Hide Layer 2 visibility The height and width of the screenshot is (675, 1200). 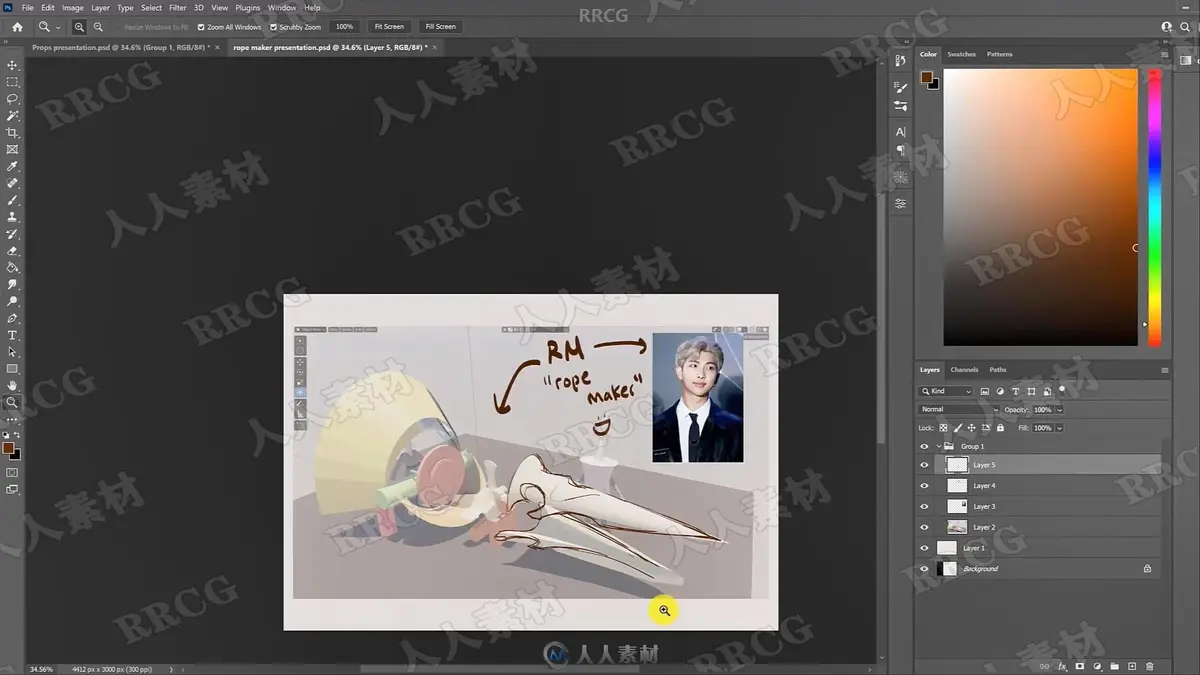point(924,527)
